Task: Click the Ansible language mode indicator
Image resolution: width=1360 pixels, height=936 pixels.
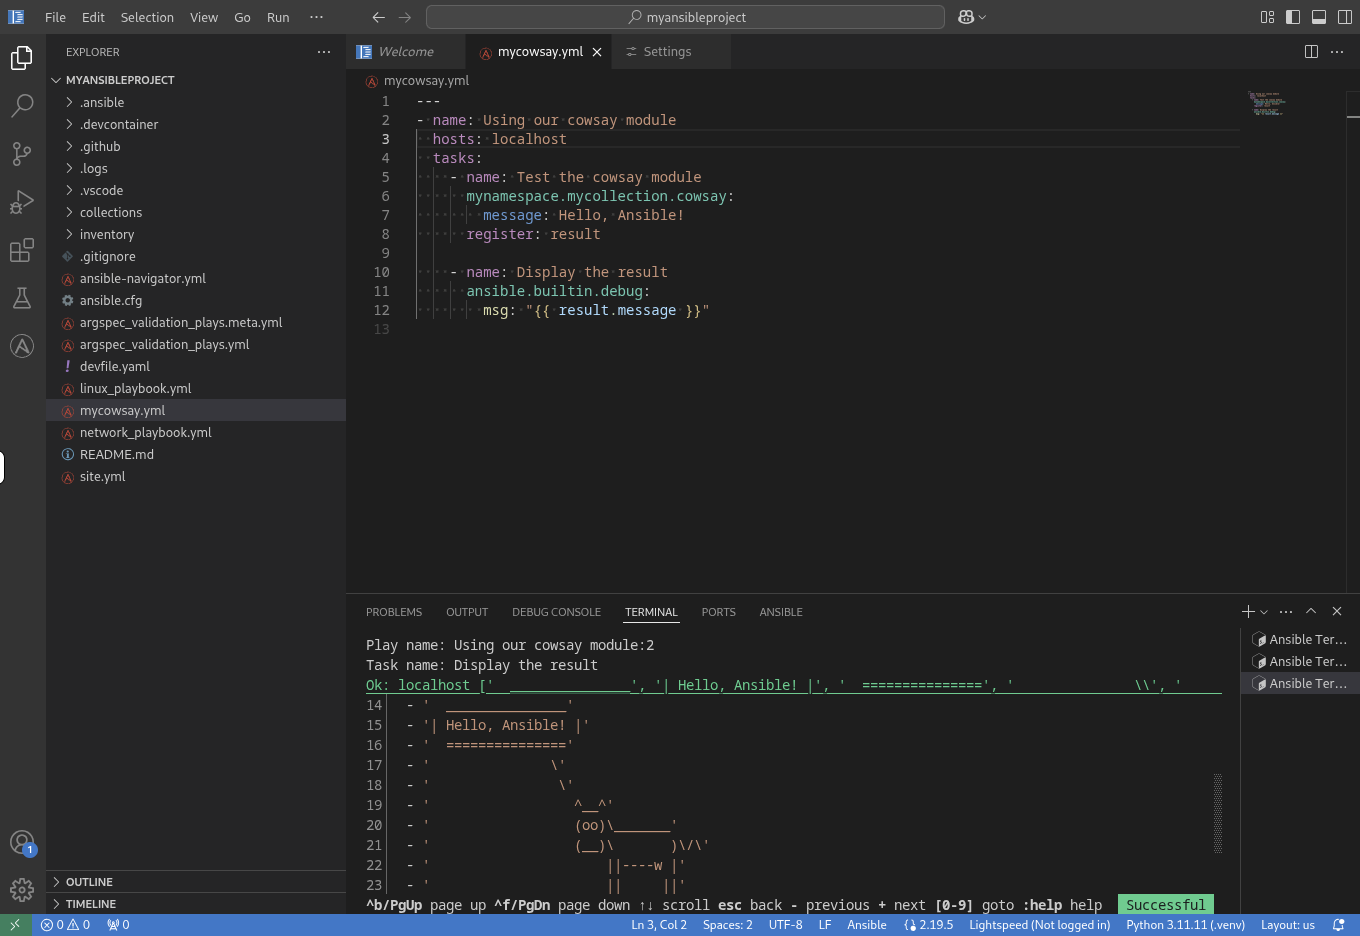Action: click(x=867, y=925)
